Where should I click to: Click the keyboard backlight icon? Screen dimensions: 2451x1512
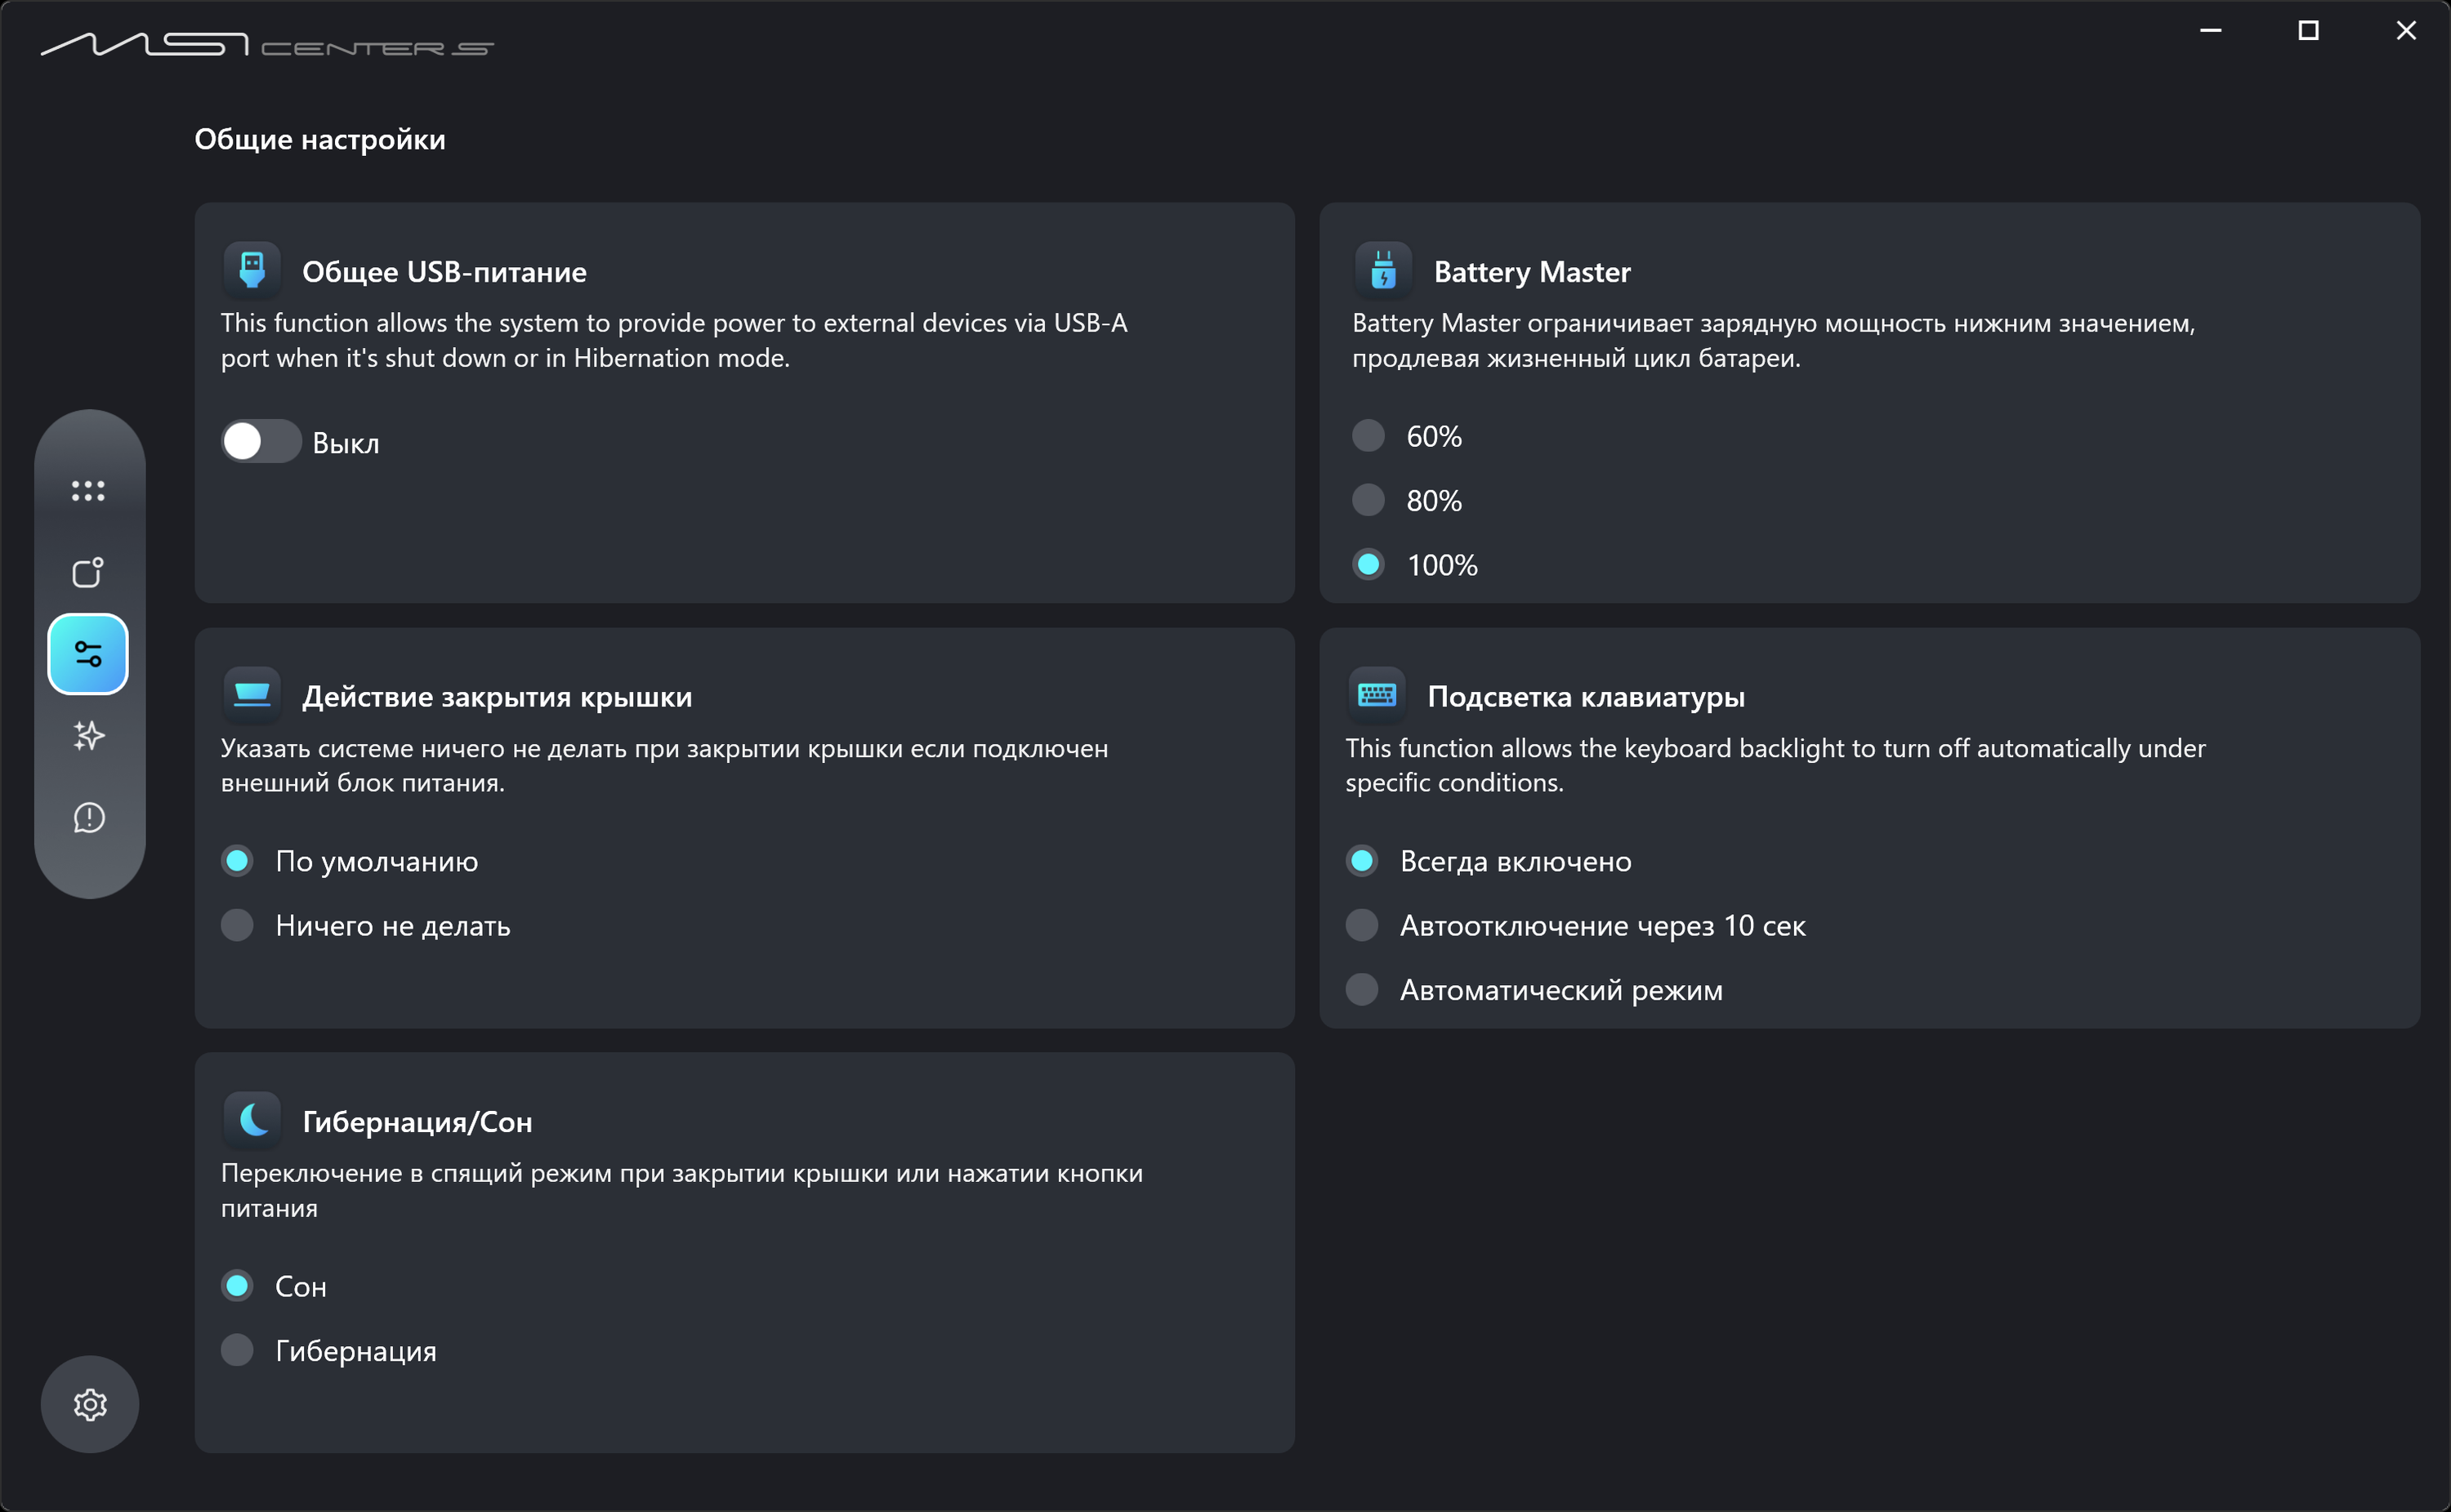tap(1377, 695)
